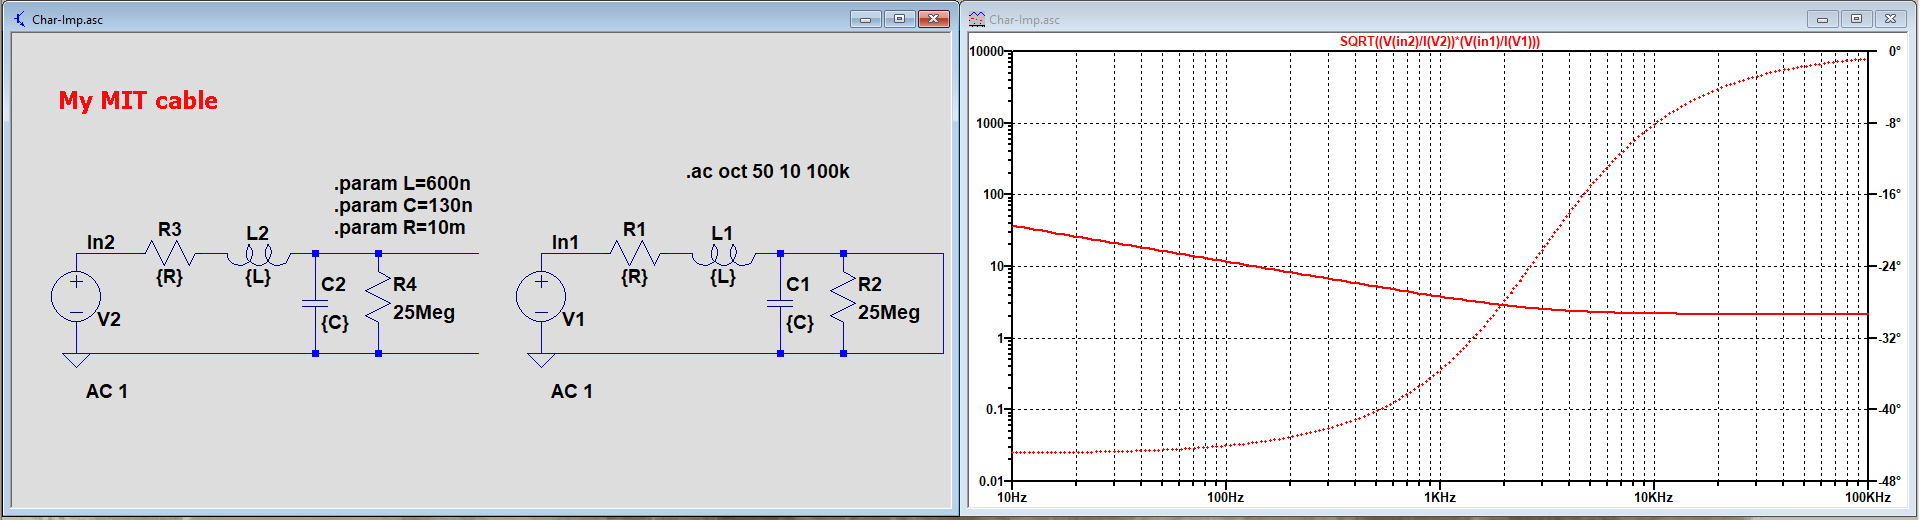Click the {L} value under L2
This screenshot has width=1920, height=520.
258,276
